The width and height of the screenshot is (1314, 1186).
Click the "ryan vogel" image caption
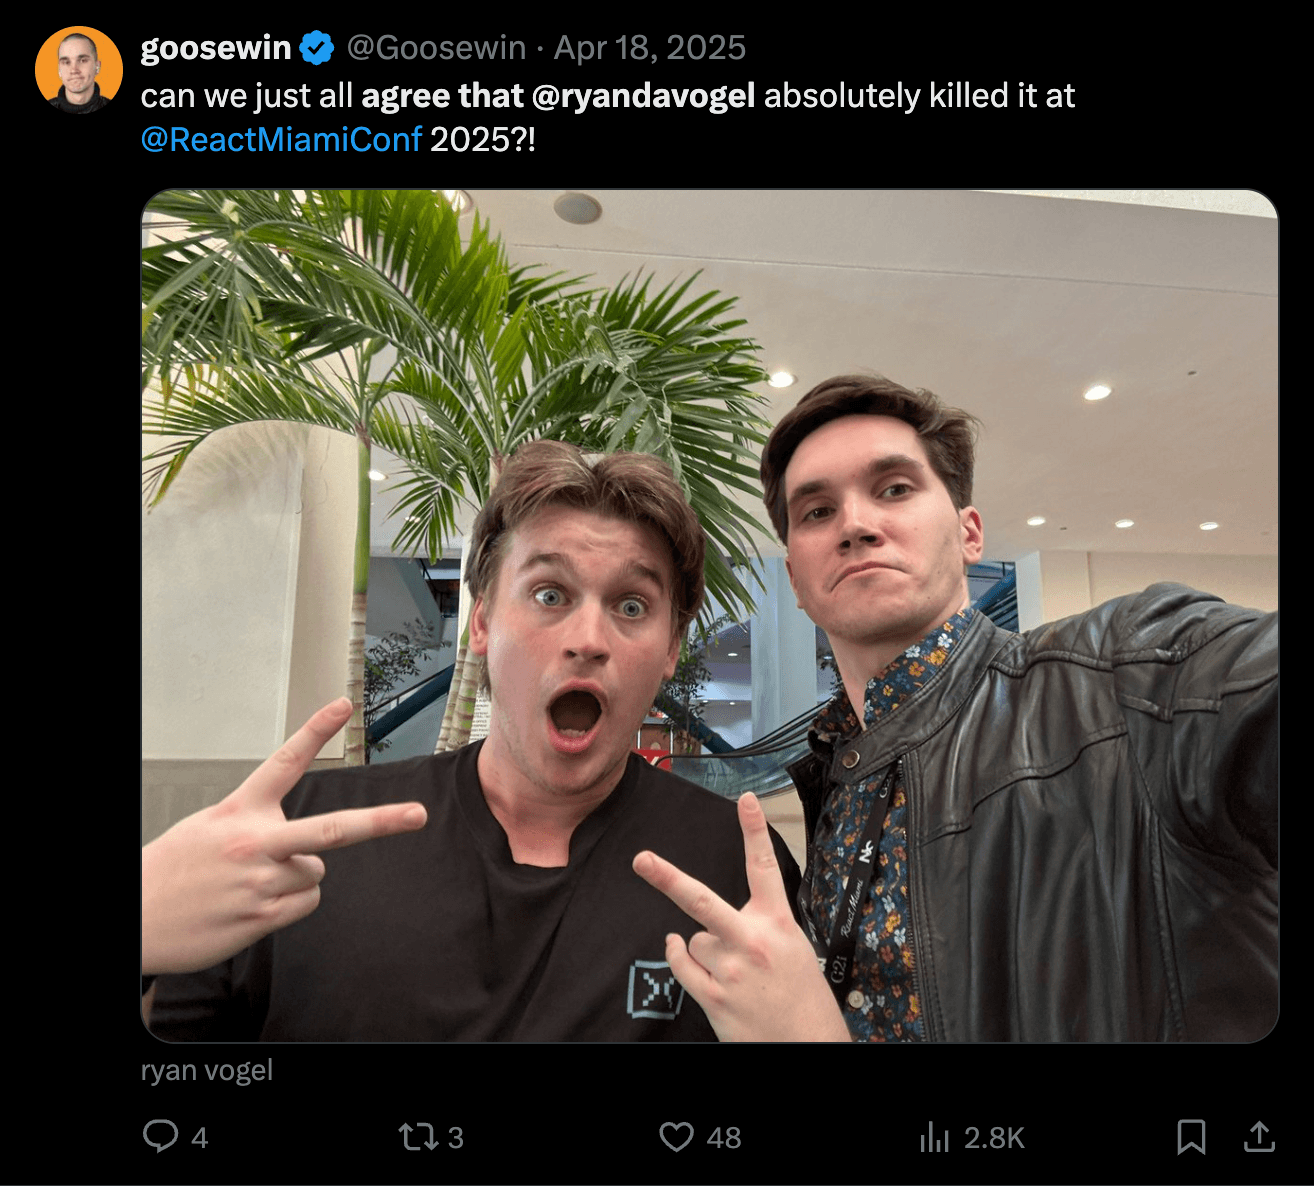(207, 1070)
